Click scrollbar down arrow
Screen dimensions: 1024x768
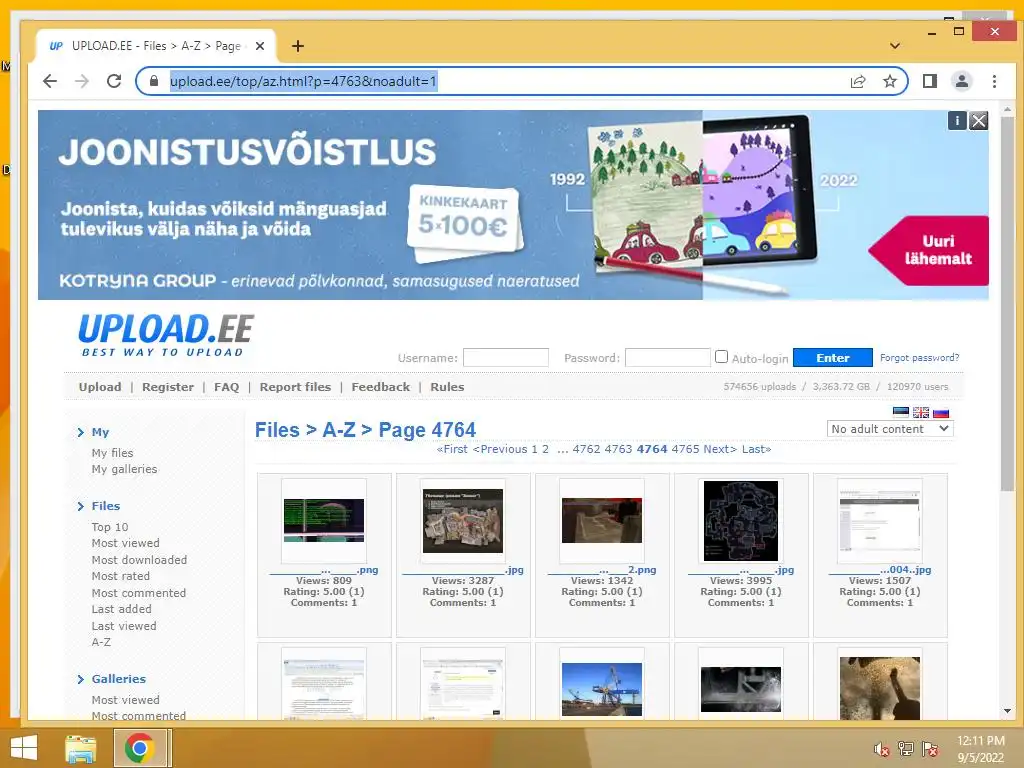1006,711
